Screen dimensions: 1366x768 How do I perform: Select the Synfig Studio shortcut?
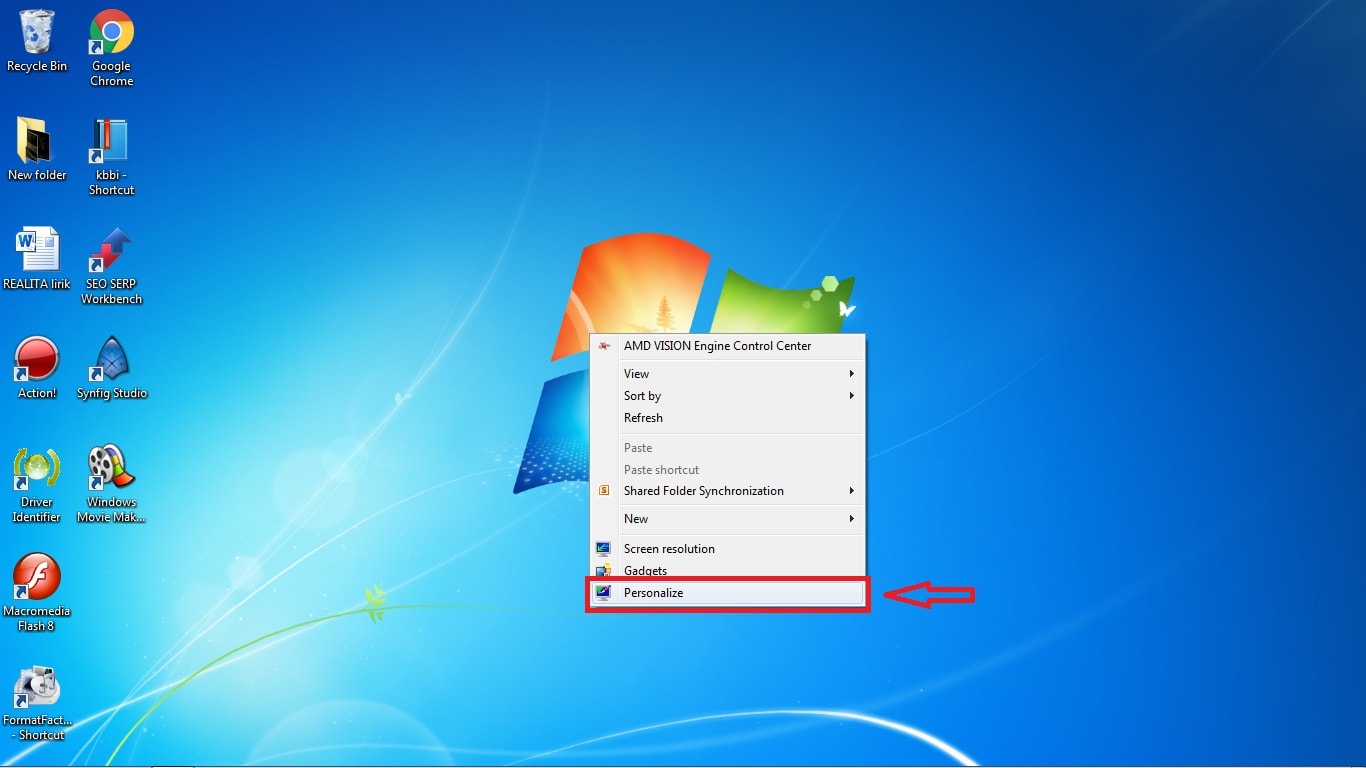tap(112, 368)
